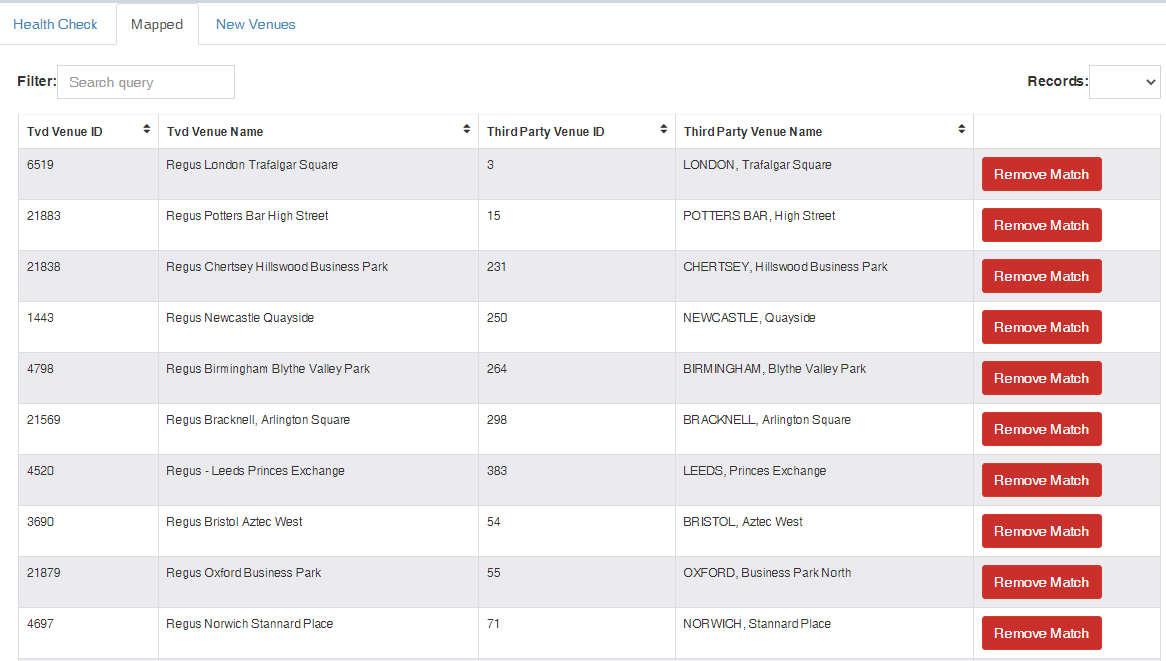
Task: Click the Tvd Venue Name column header
Action: tap(318, 132)
